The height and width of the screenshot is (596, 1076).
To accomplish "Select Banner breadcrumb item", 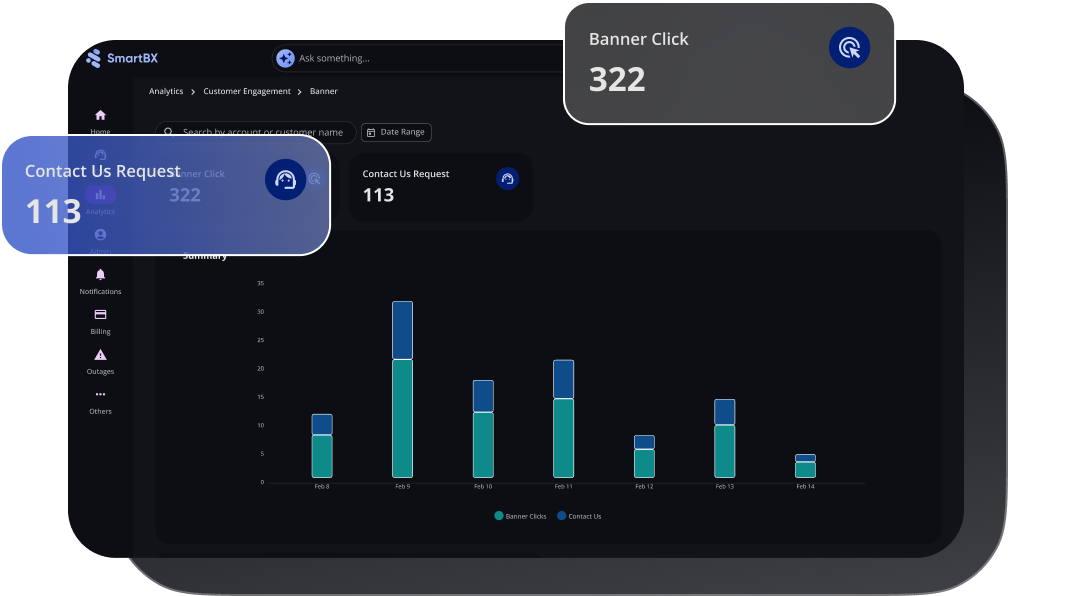I will point(324,91).
